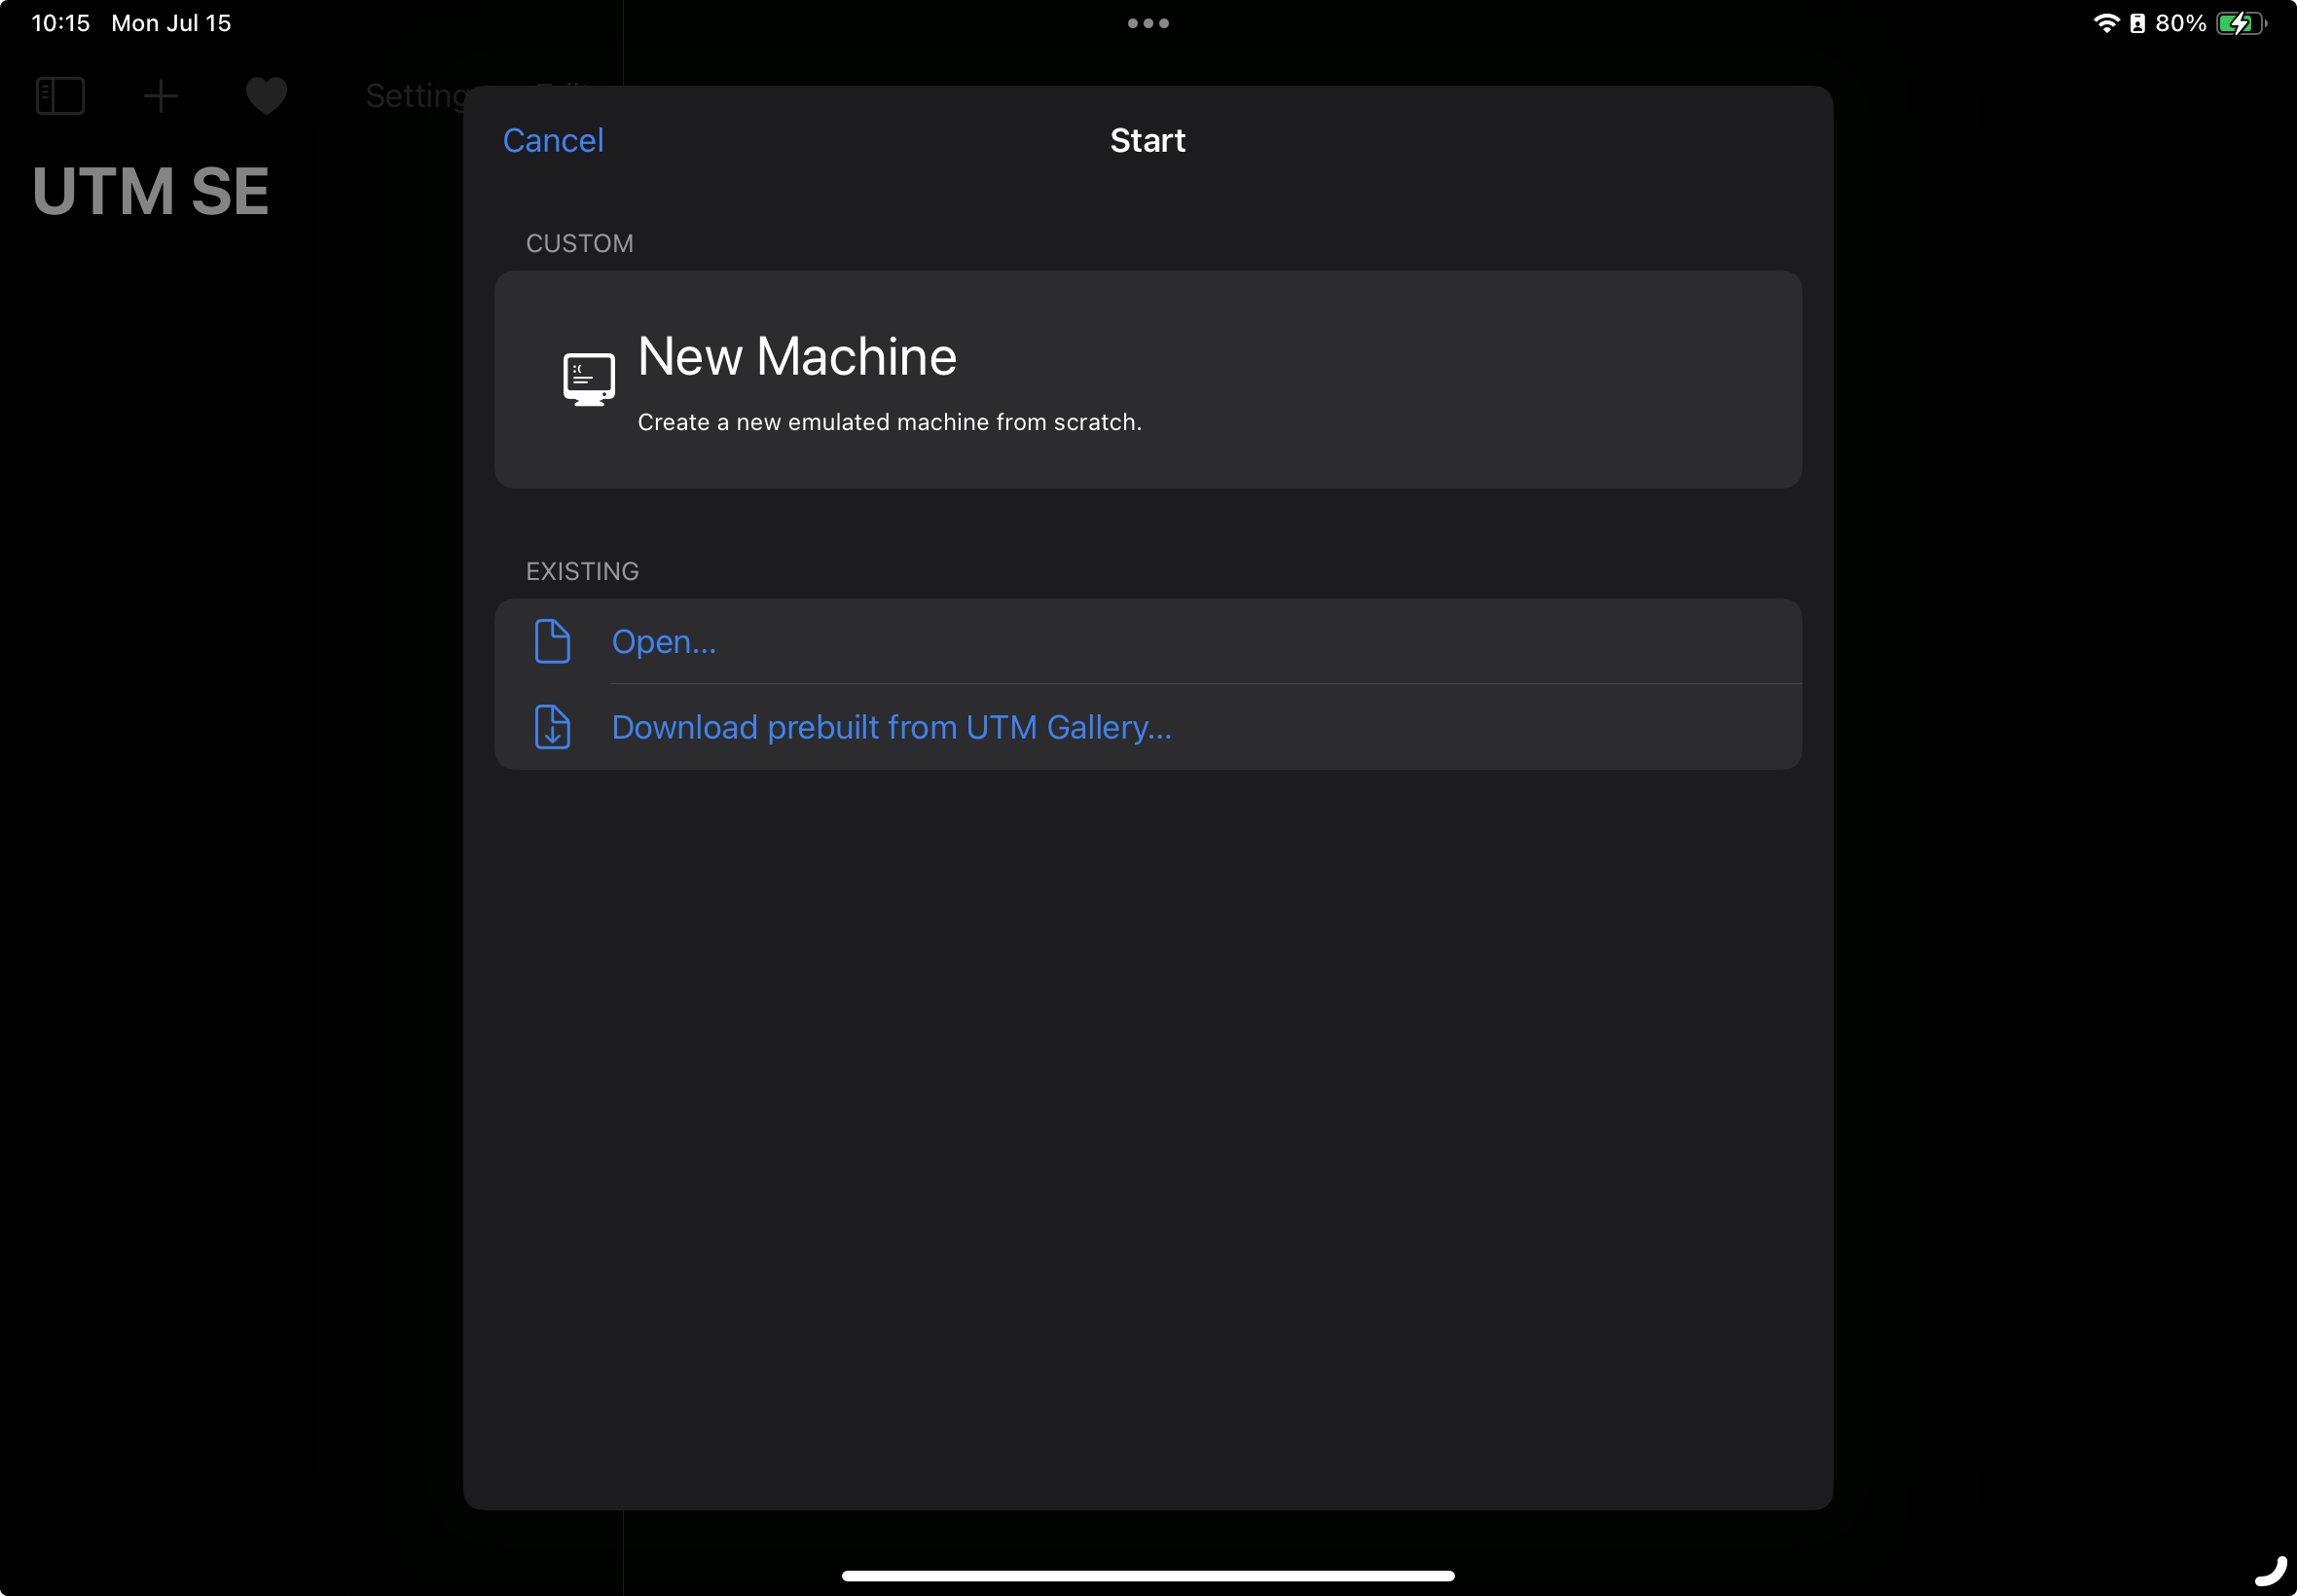Image resolution: width=2297 pixels, height=1596 pixels.
Task: Open Settings in the background toolbar
Action: pyautogui.click(x=415, y=96)
